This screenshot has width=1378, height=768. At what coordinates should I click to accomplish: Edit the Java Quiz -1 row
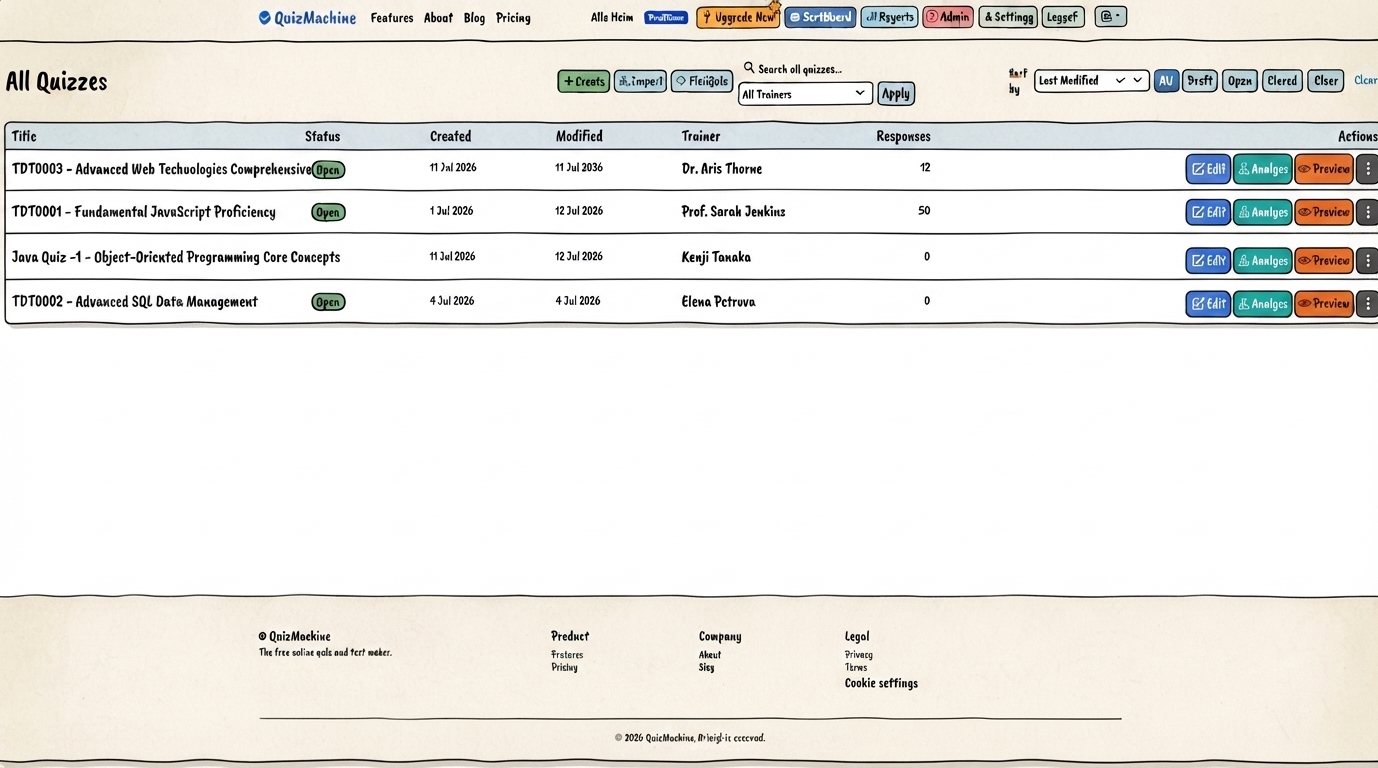[1208, 261]
